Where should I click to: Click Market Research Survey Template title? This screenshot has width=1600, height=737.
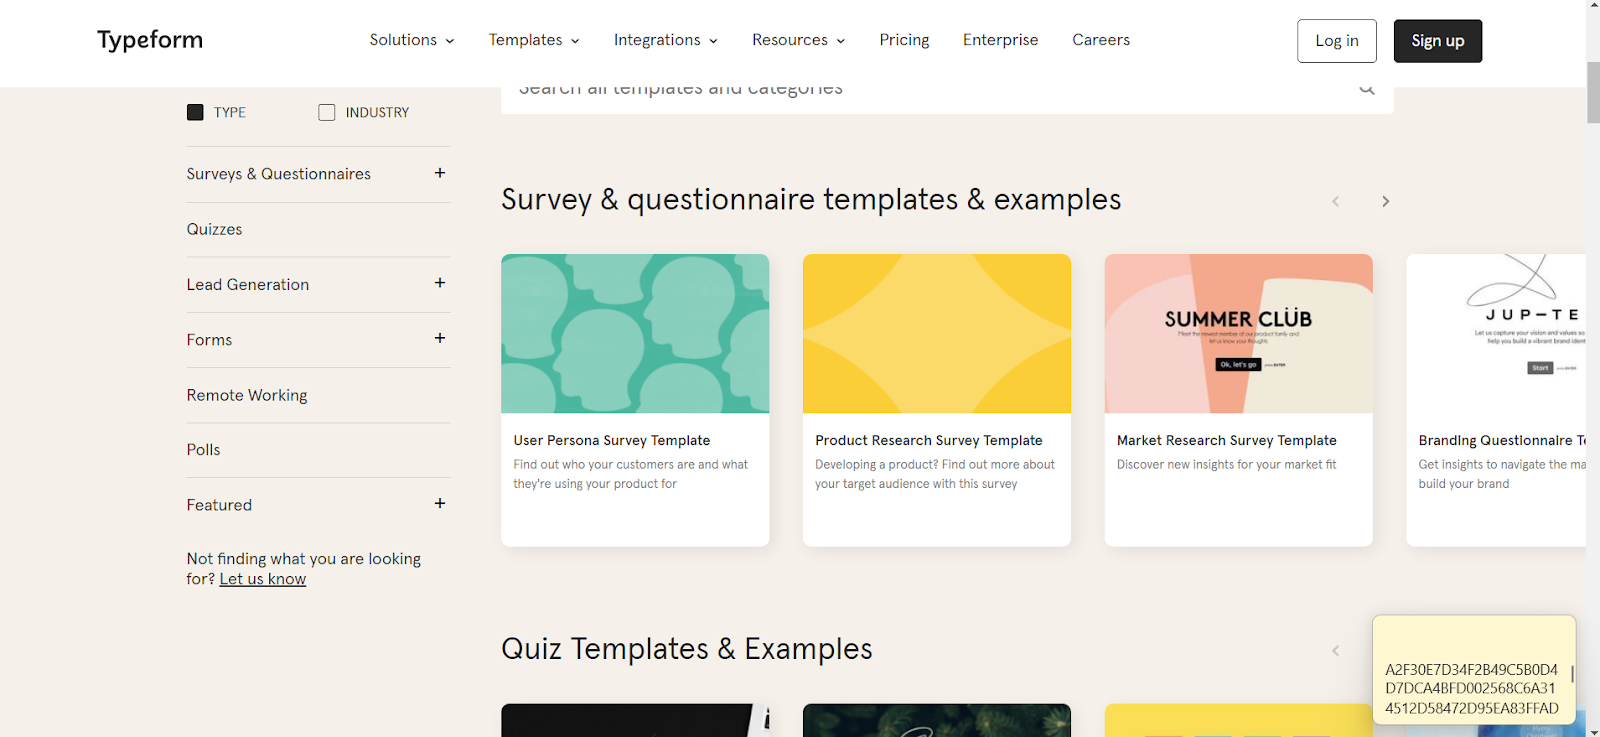click(1227, 440)
